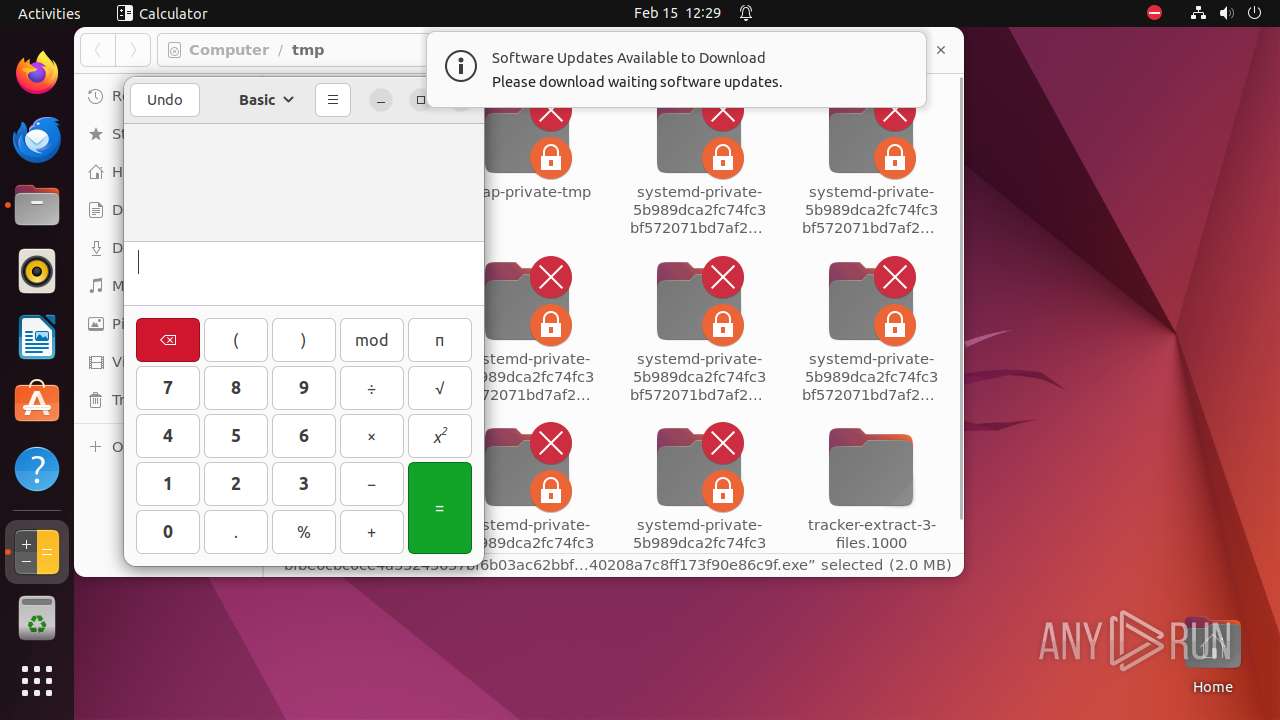
Task: Click the plus key
Action: point(372,532)
